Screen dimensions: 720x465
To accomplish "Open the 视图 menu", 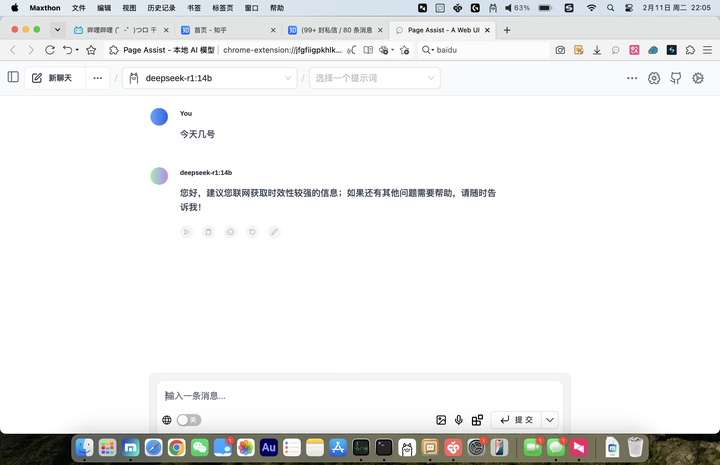I will pyautogui.click(x=129, y=8).
